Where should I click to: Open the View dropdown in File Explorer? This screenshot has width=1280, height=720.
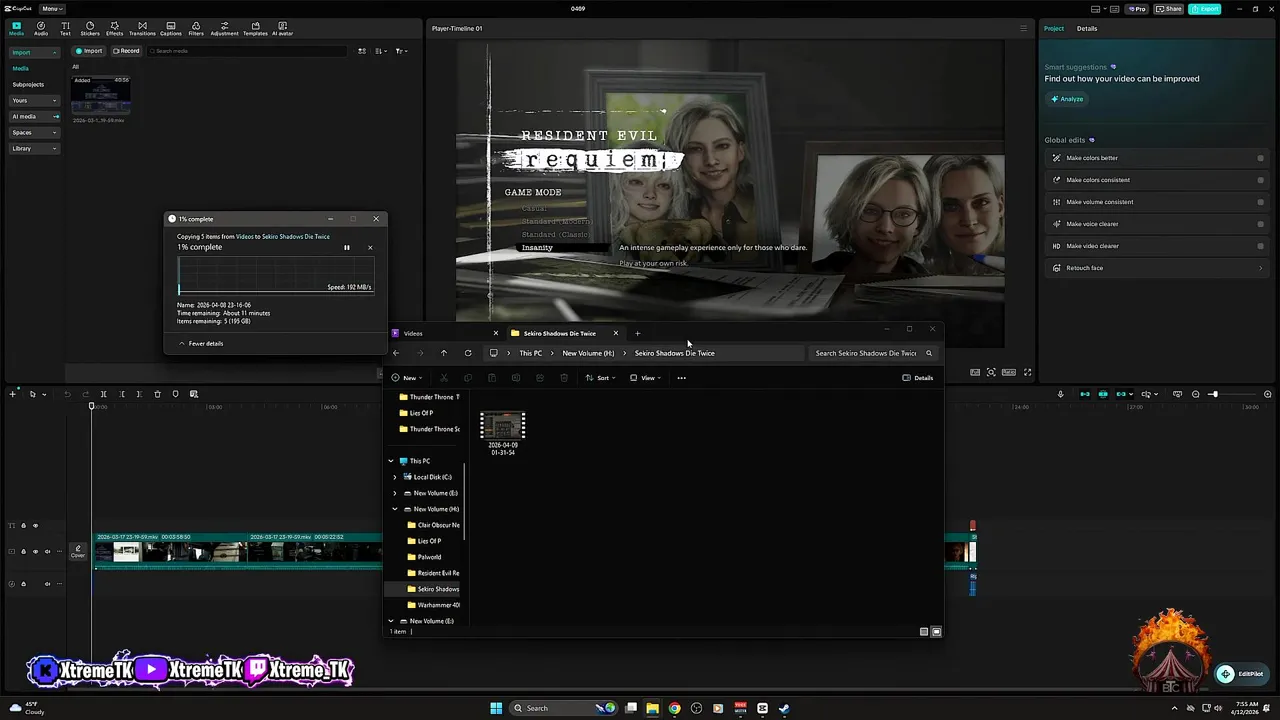coord(645,378)
